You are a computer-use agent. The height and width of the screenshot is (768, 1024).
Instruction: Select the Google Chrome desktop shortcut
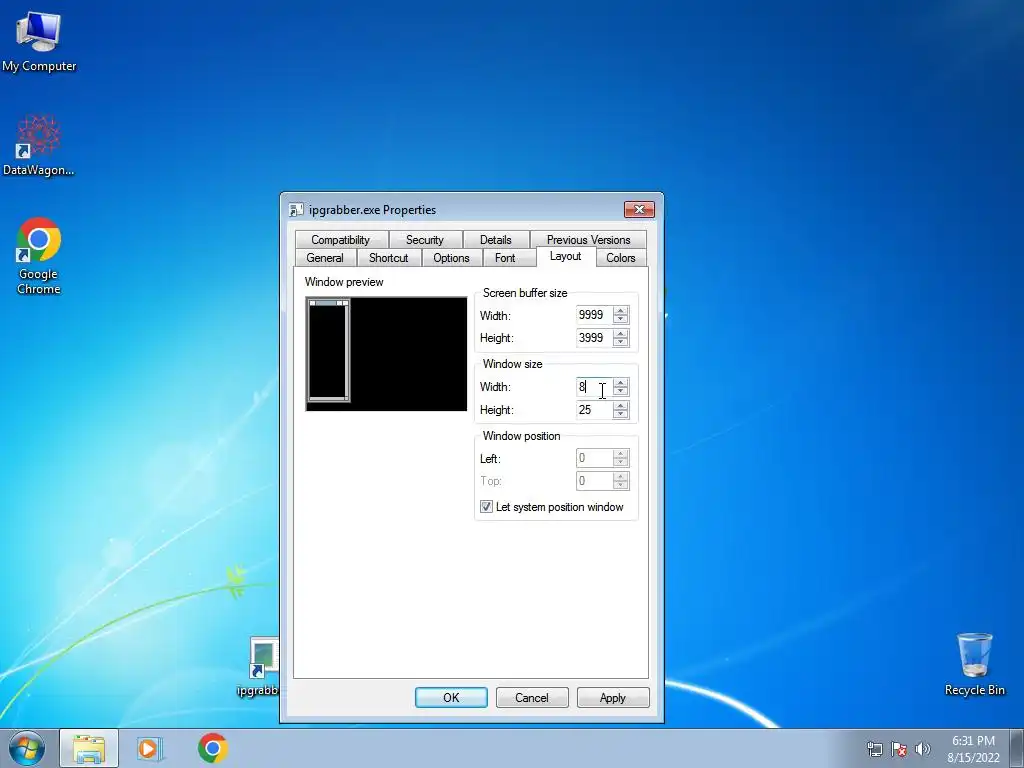39,256
